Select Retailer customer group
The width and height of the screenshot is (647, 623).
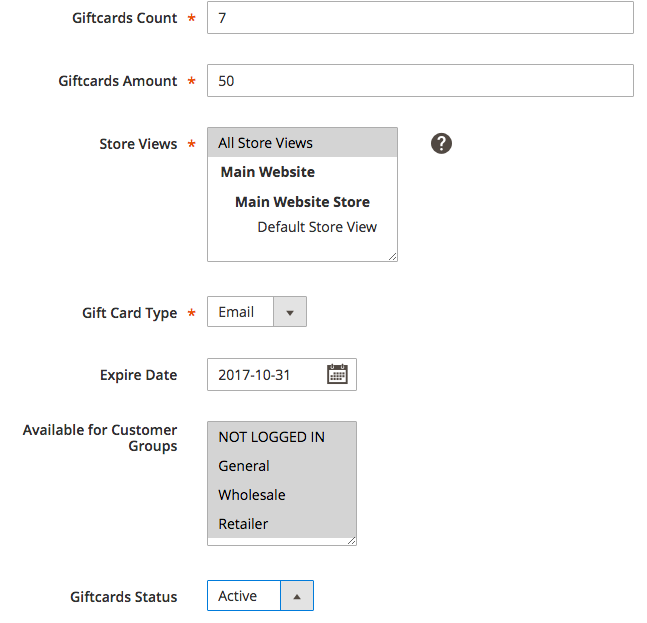point(282,524)
